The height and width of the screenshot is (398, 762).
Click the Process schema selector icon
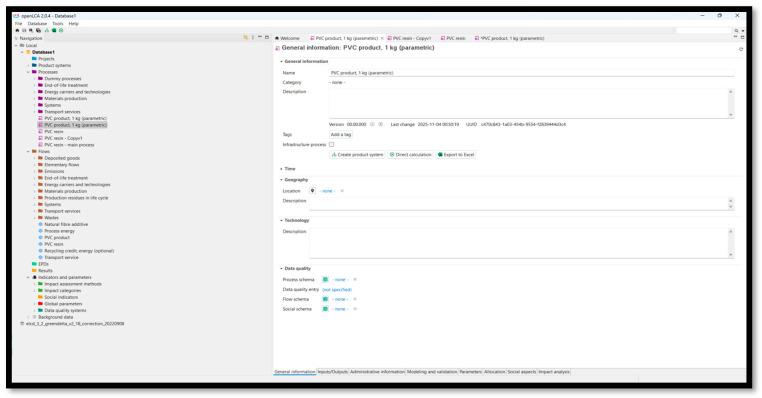tap(325, 280)
